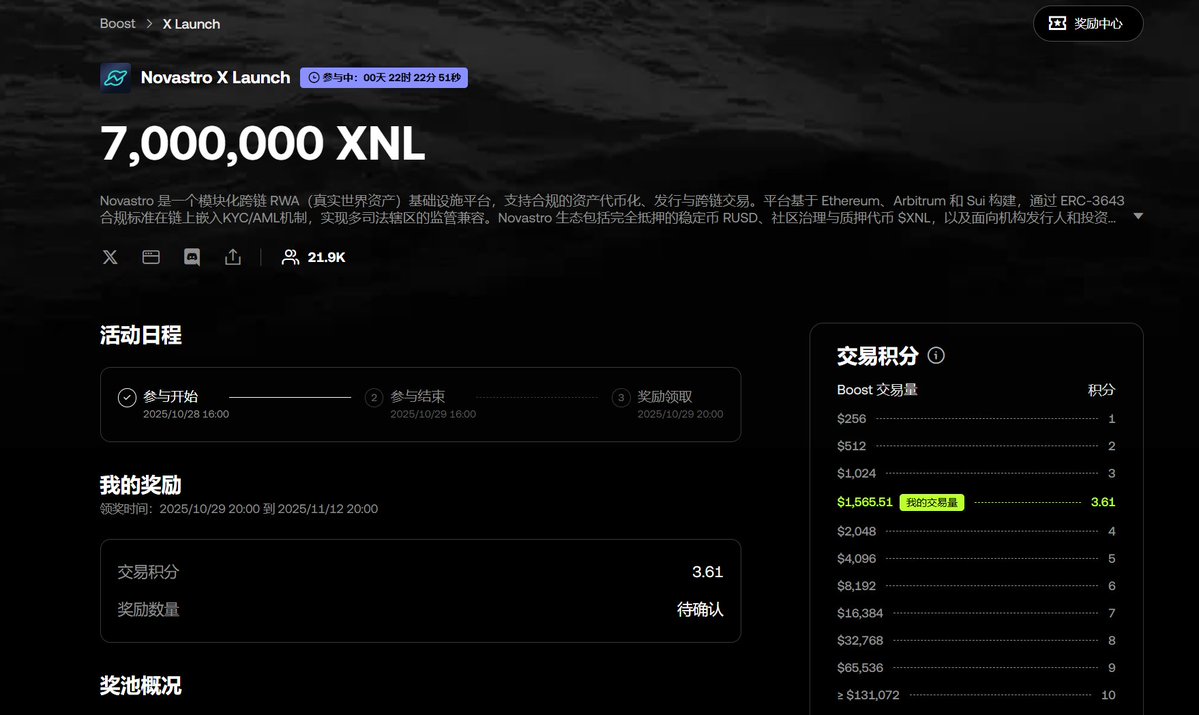1199x715 pixels.
Task: Click the X Launch breadcrumb
Action: tap(191, 24)
